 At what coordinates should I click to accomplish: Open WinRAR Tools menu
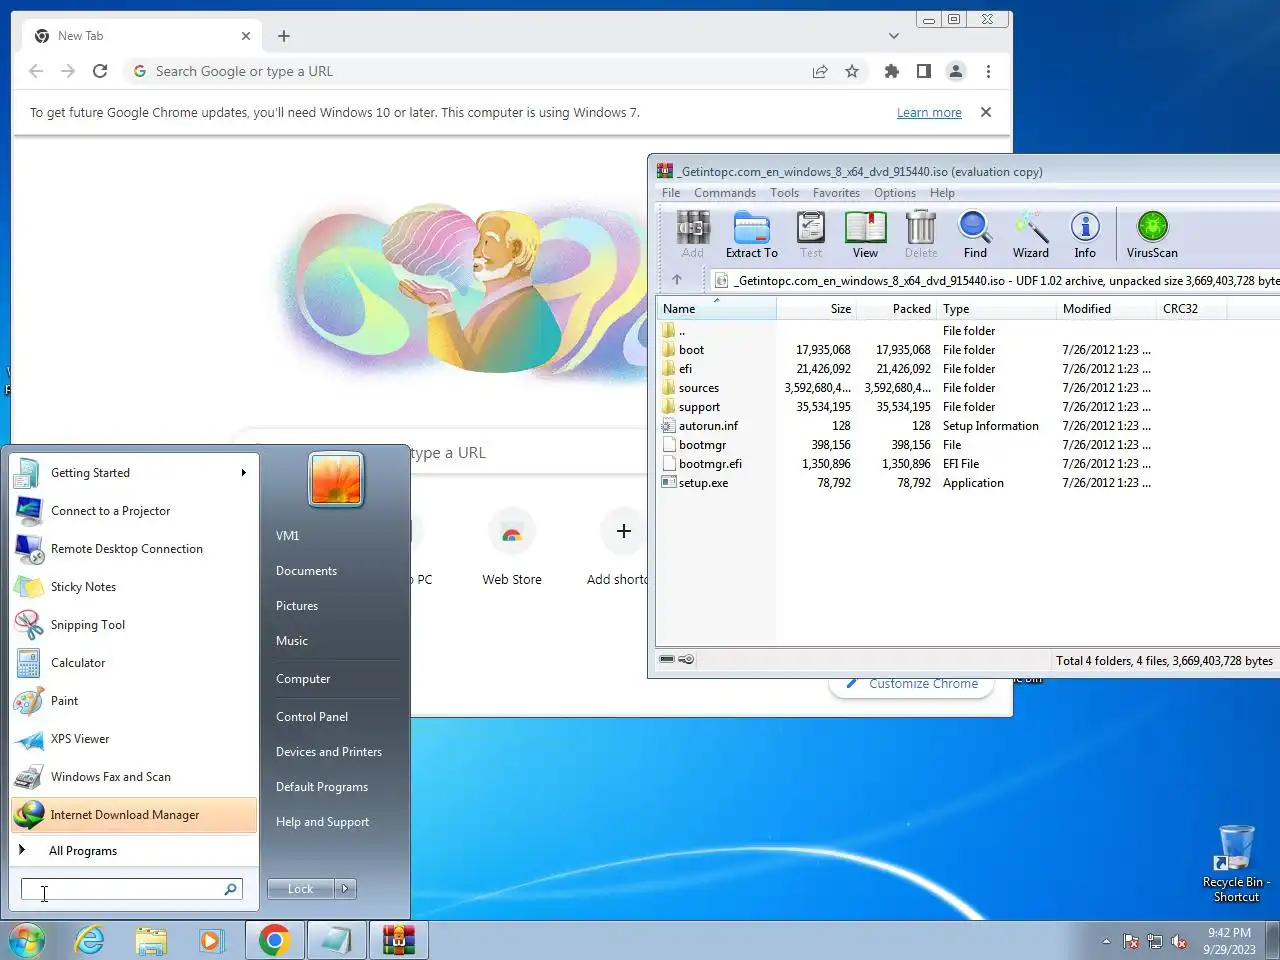coord(784,193)
